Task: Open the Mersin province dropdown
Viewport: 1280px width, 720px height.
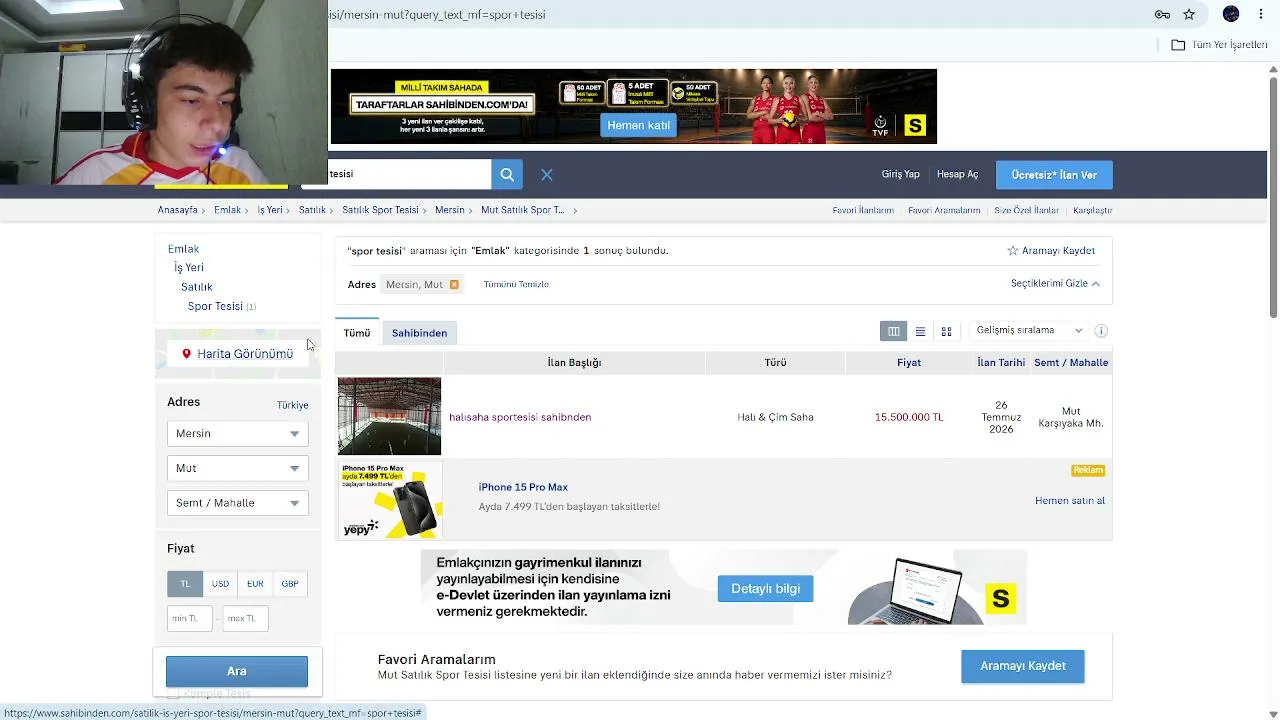Action: pyautogui.click(x=238, y=433)
